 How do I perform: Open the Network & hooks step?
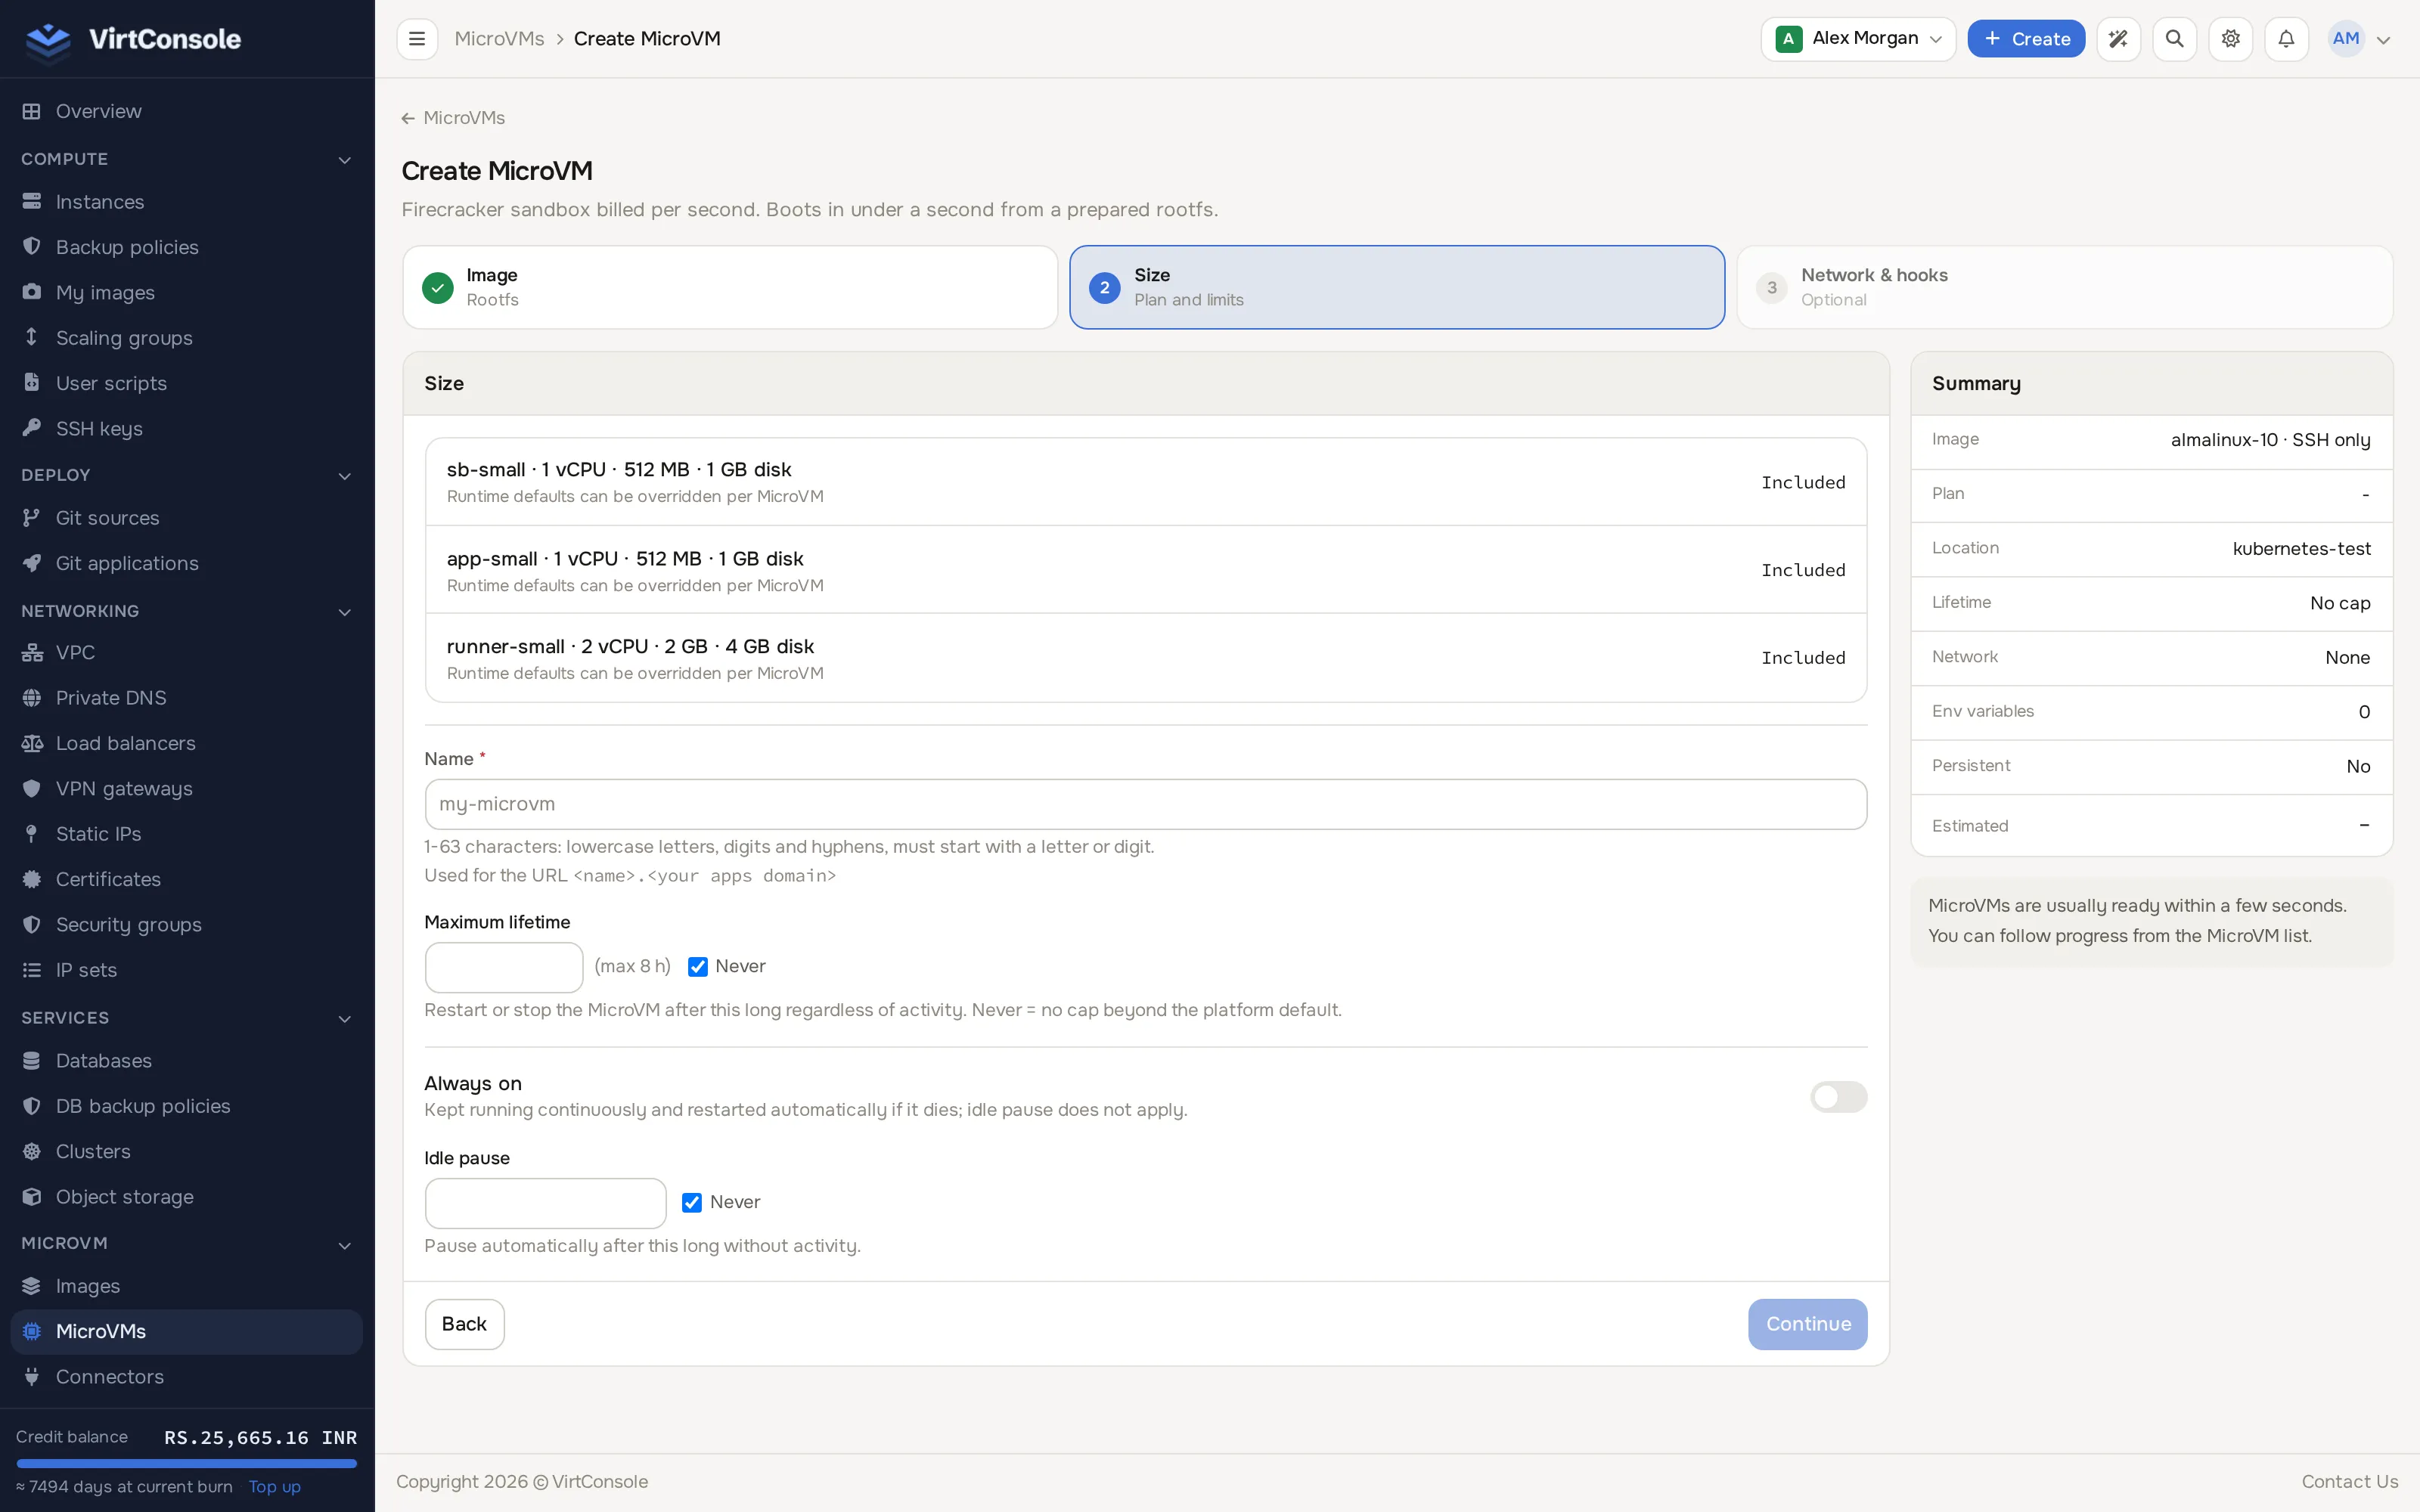2064,287
